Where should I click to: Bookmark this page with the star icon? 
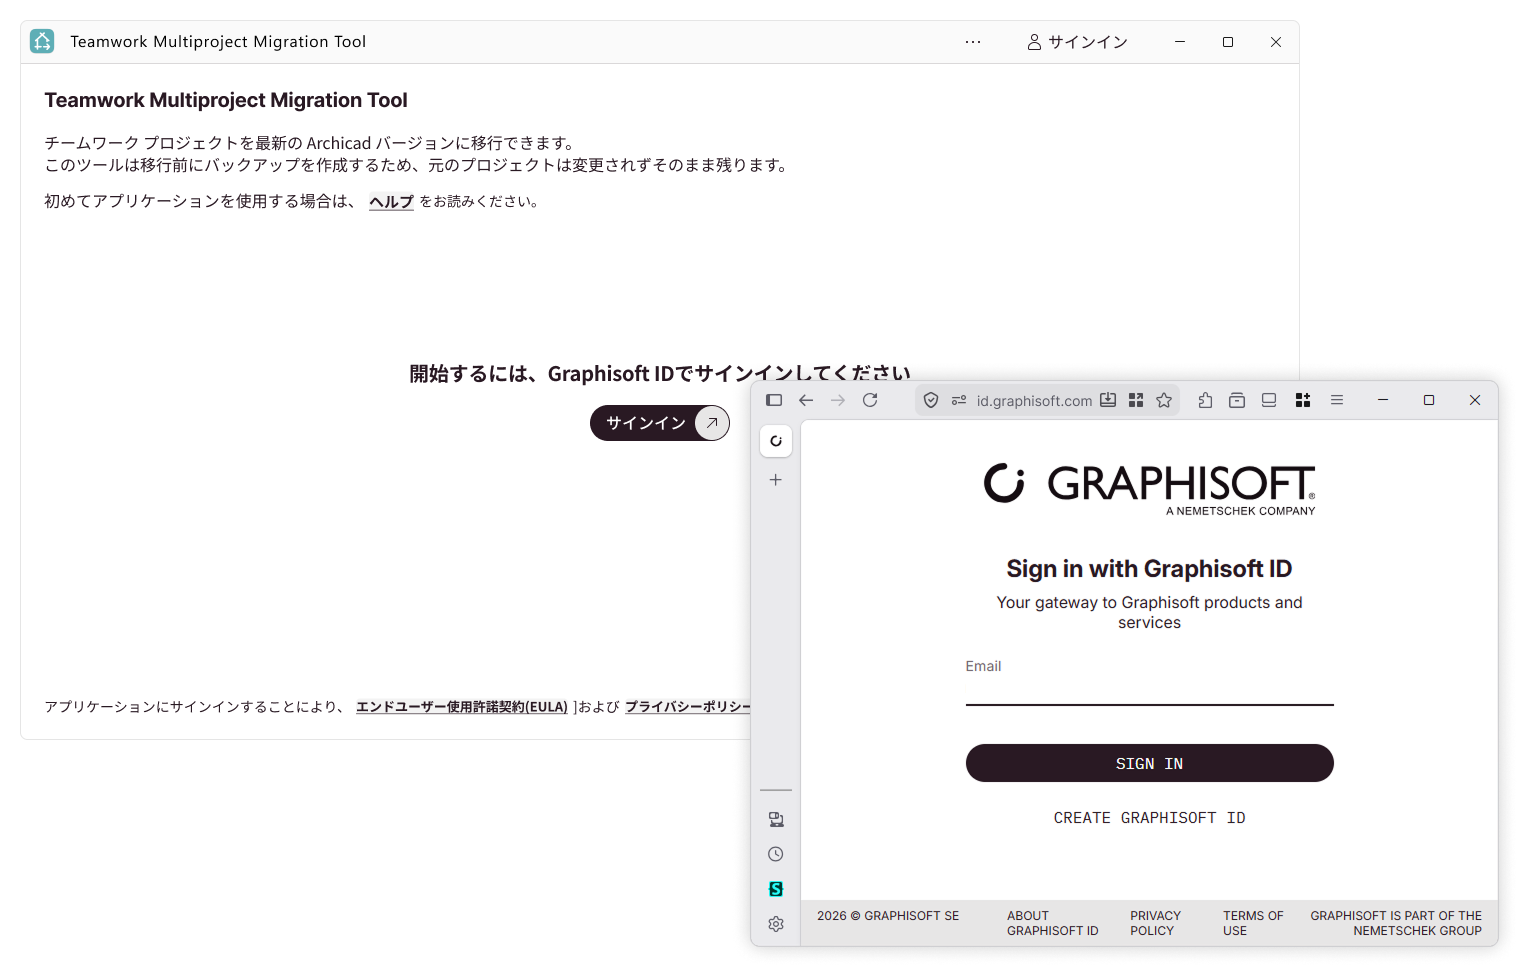(x=1164, y=400)
